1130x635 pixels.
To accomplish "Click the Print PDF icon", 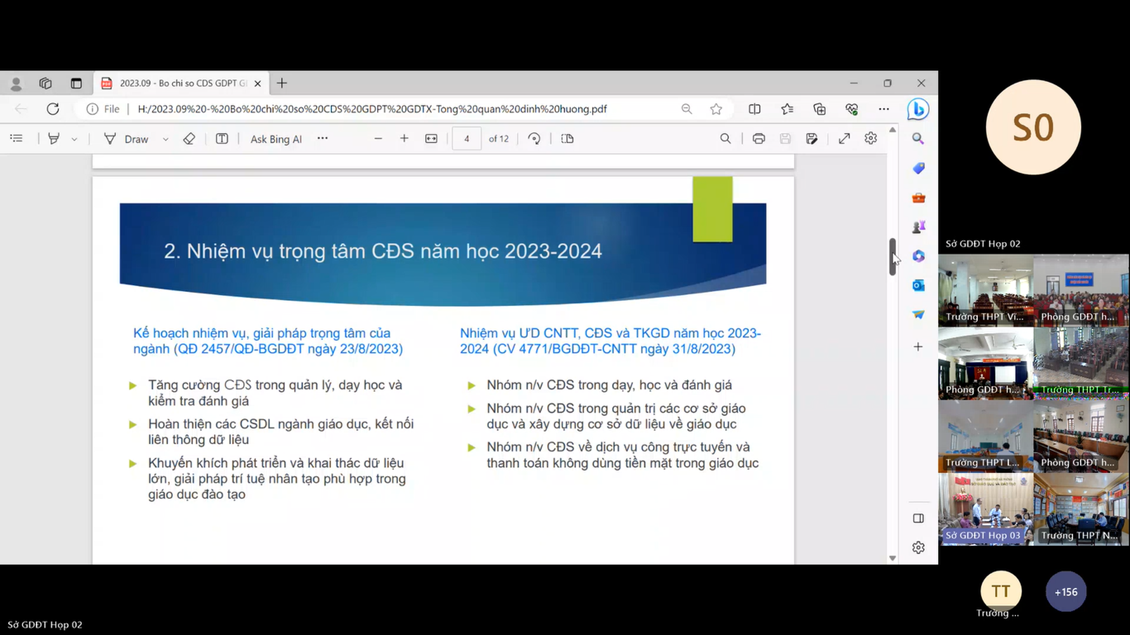I will [759, 139].
